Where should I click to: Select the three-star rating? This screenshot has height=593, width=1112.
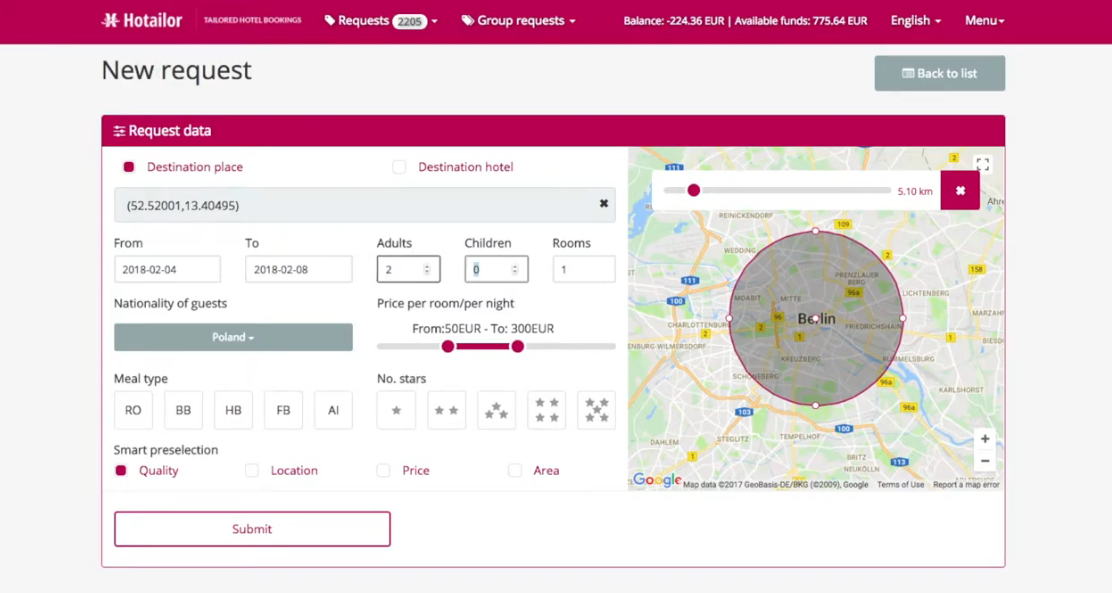[497, 410]
